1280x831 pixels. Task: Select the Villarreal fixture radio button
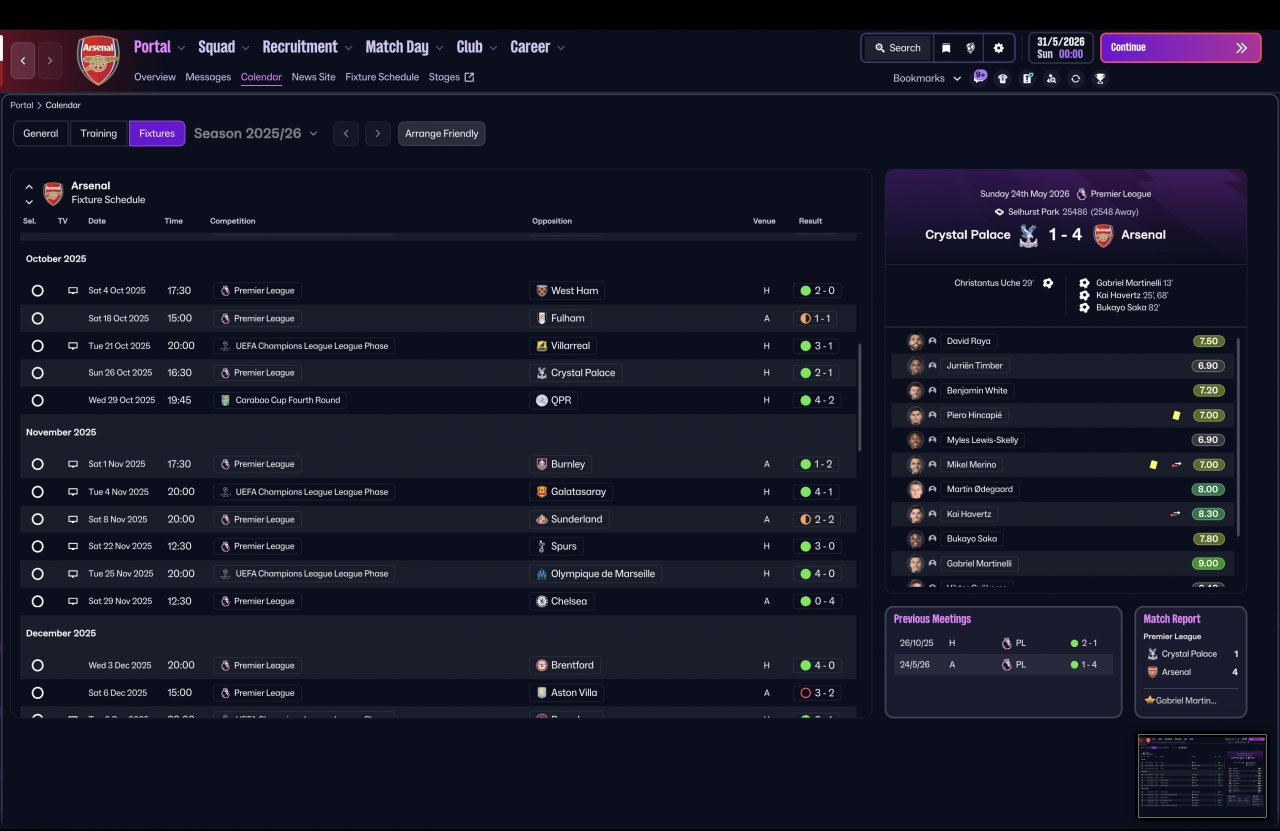[37, 346]
